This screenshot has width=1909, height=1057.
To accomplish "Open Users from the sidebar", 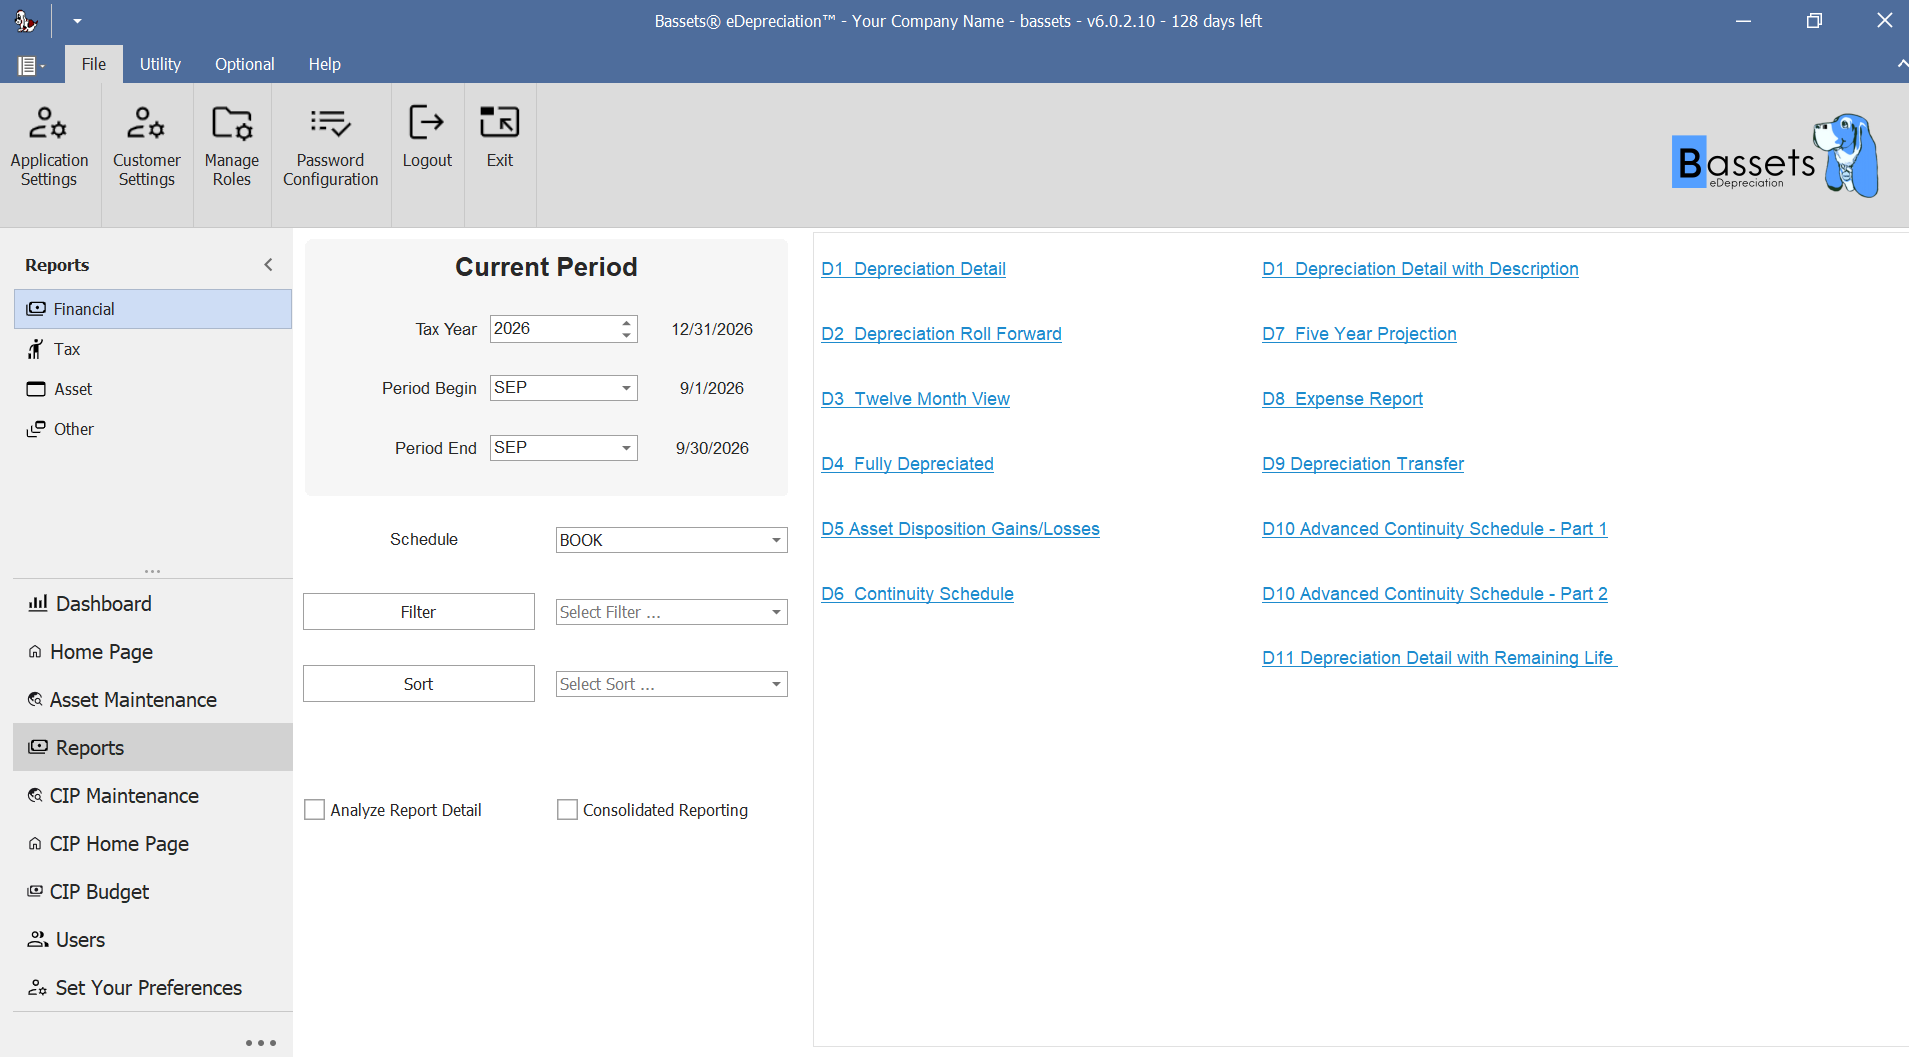I will coord(153,940).
